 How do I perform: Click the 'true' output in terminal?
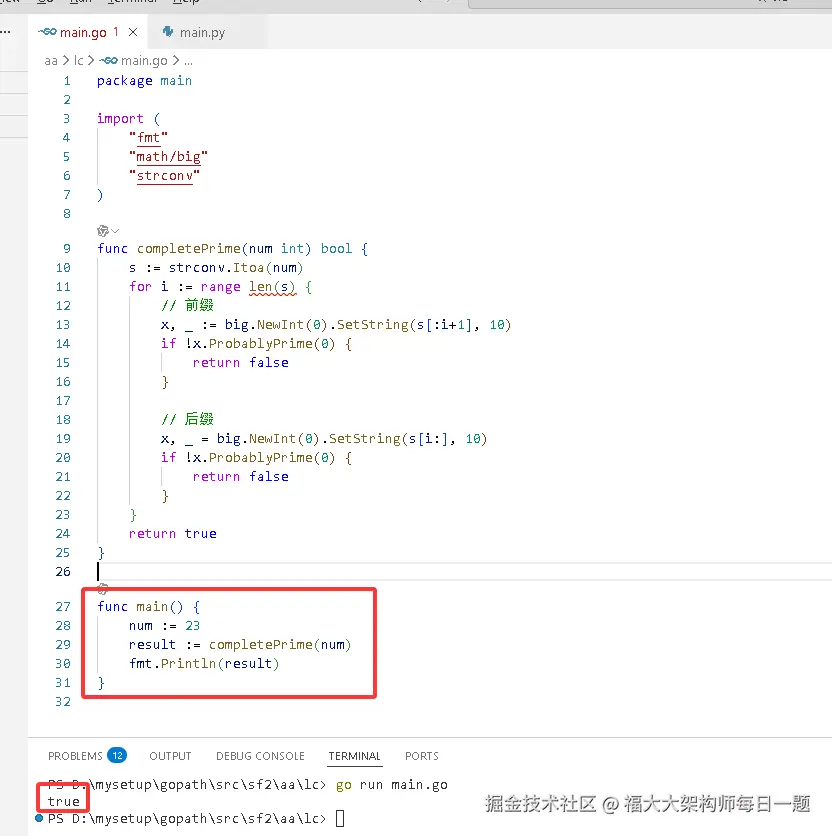[63, 801]
